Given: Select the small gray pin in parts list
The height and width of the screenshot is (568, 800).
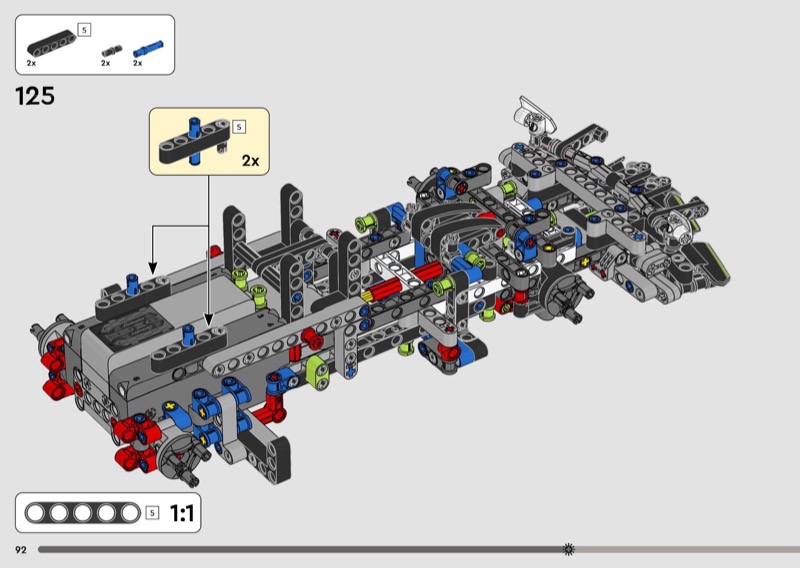Looking at the screenshot, I should [114, 47].
